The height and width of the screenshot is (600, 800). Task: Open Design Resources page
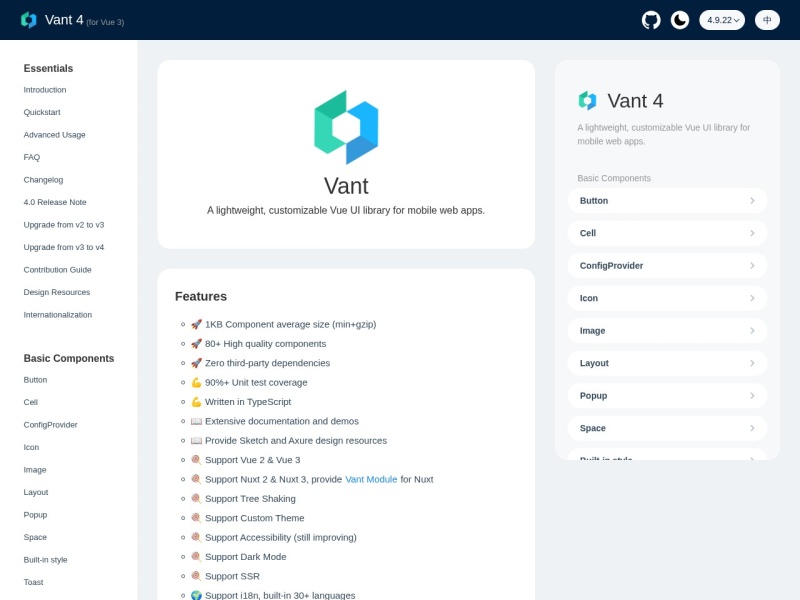point(57,292)
